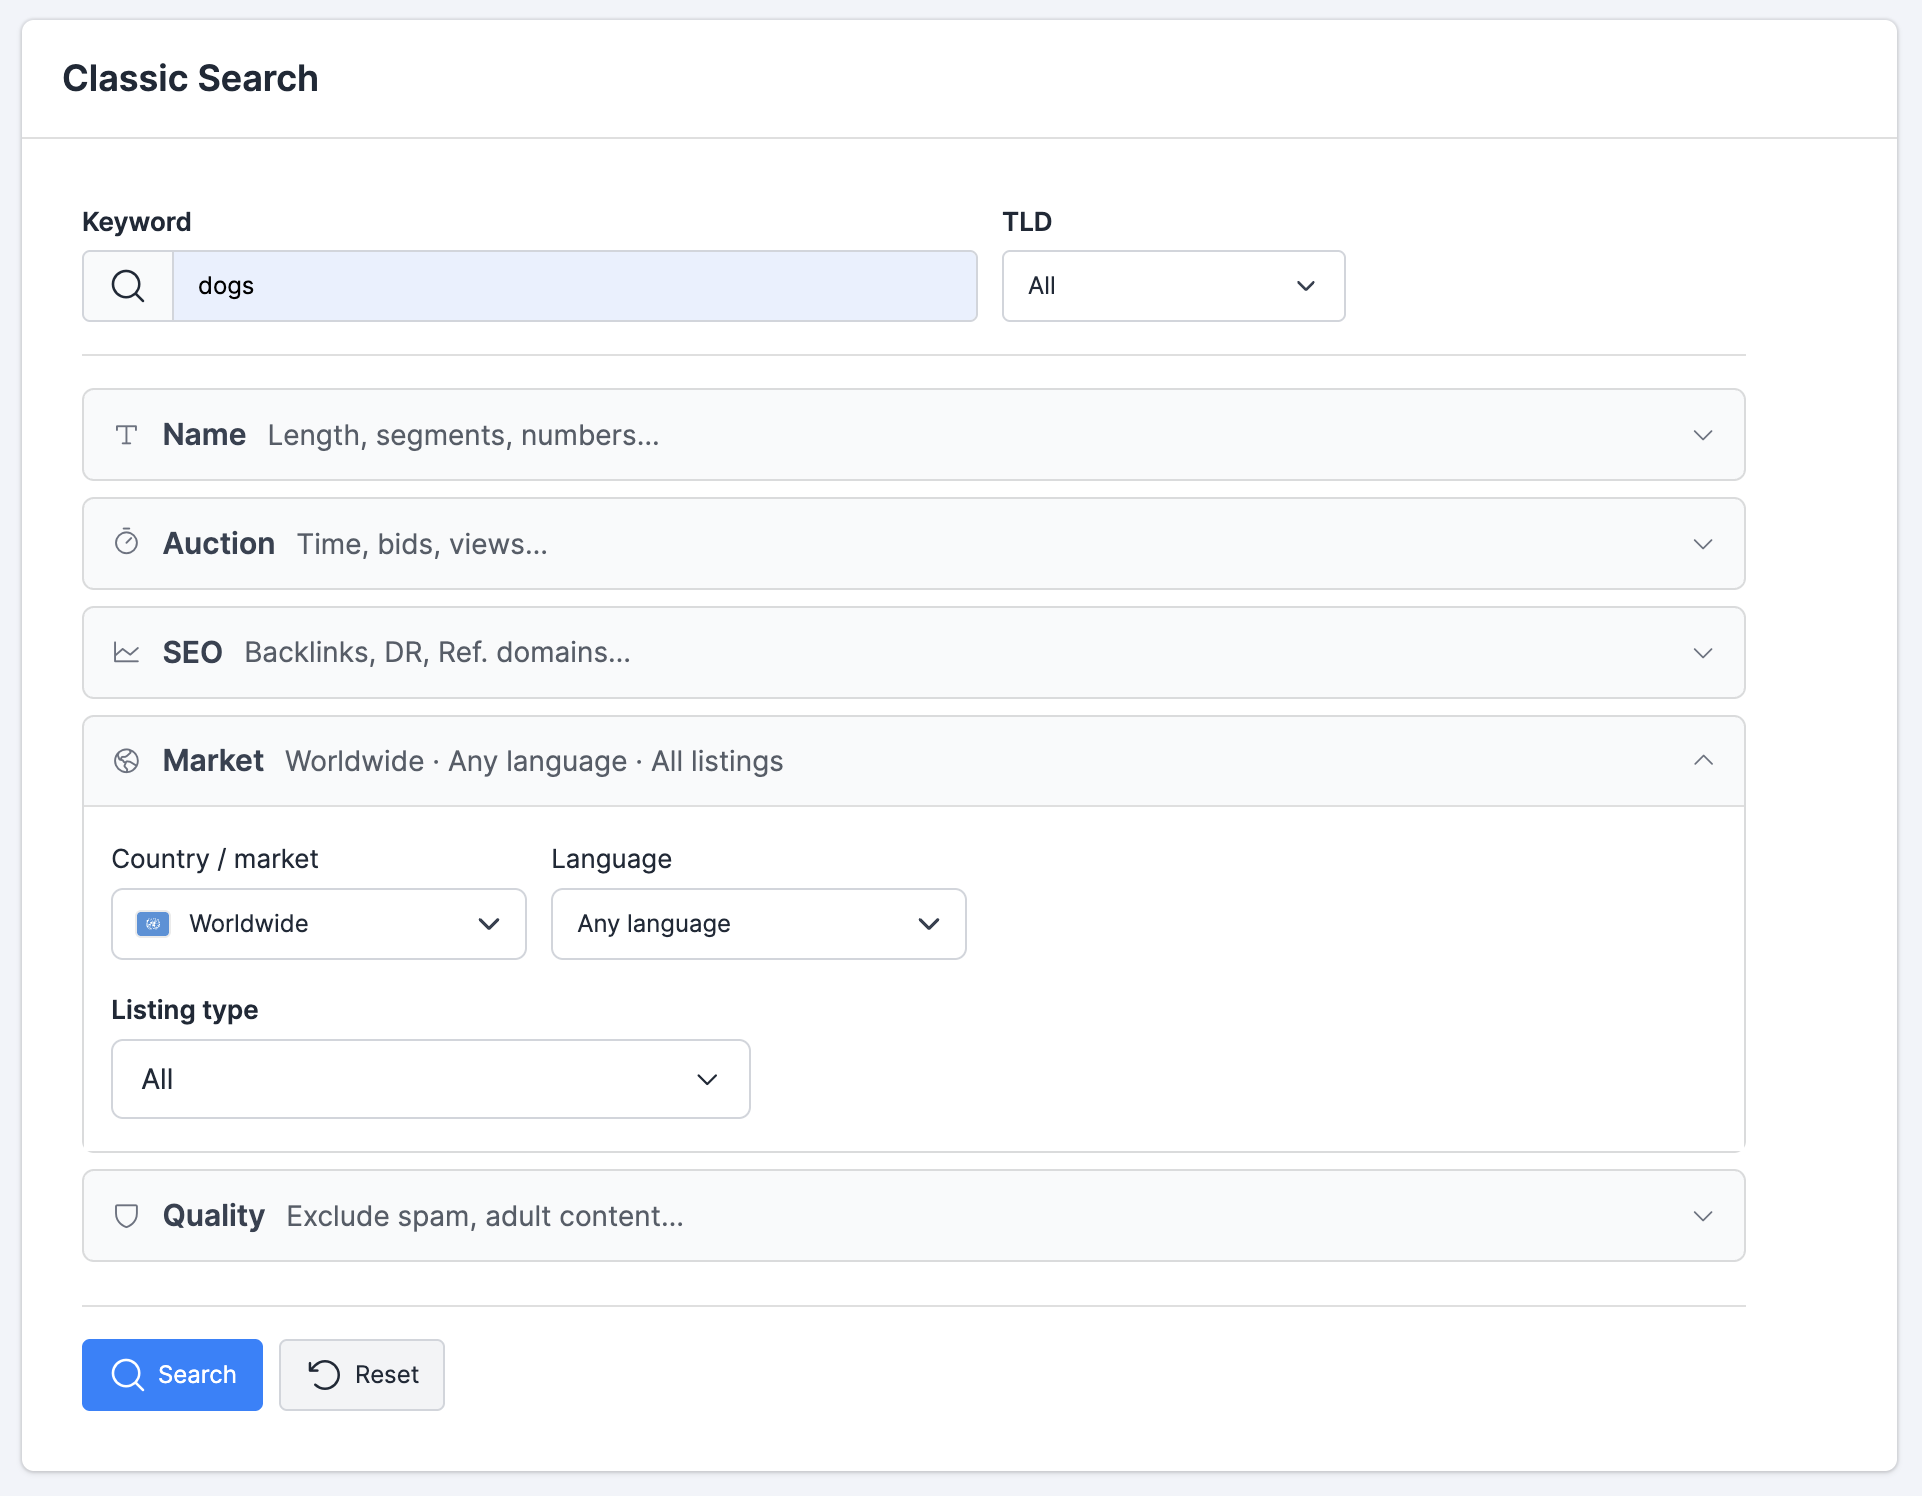Click 'Worldwide · Any language · All listings' summary
The image size is (1922, 1496).
tap(534, 761)
